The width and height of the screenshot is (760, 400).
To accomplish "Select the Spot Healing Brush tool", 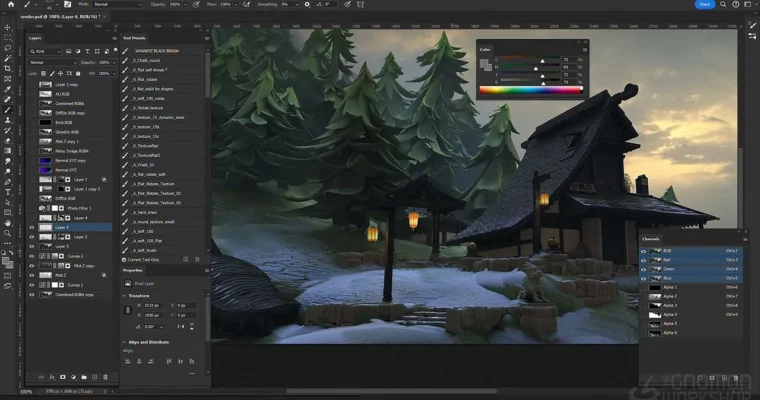I will [x=8, y=99].
